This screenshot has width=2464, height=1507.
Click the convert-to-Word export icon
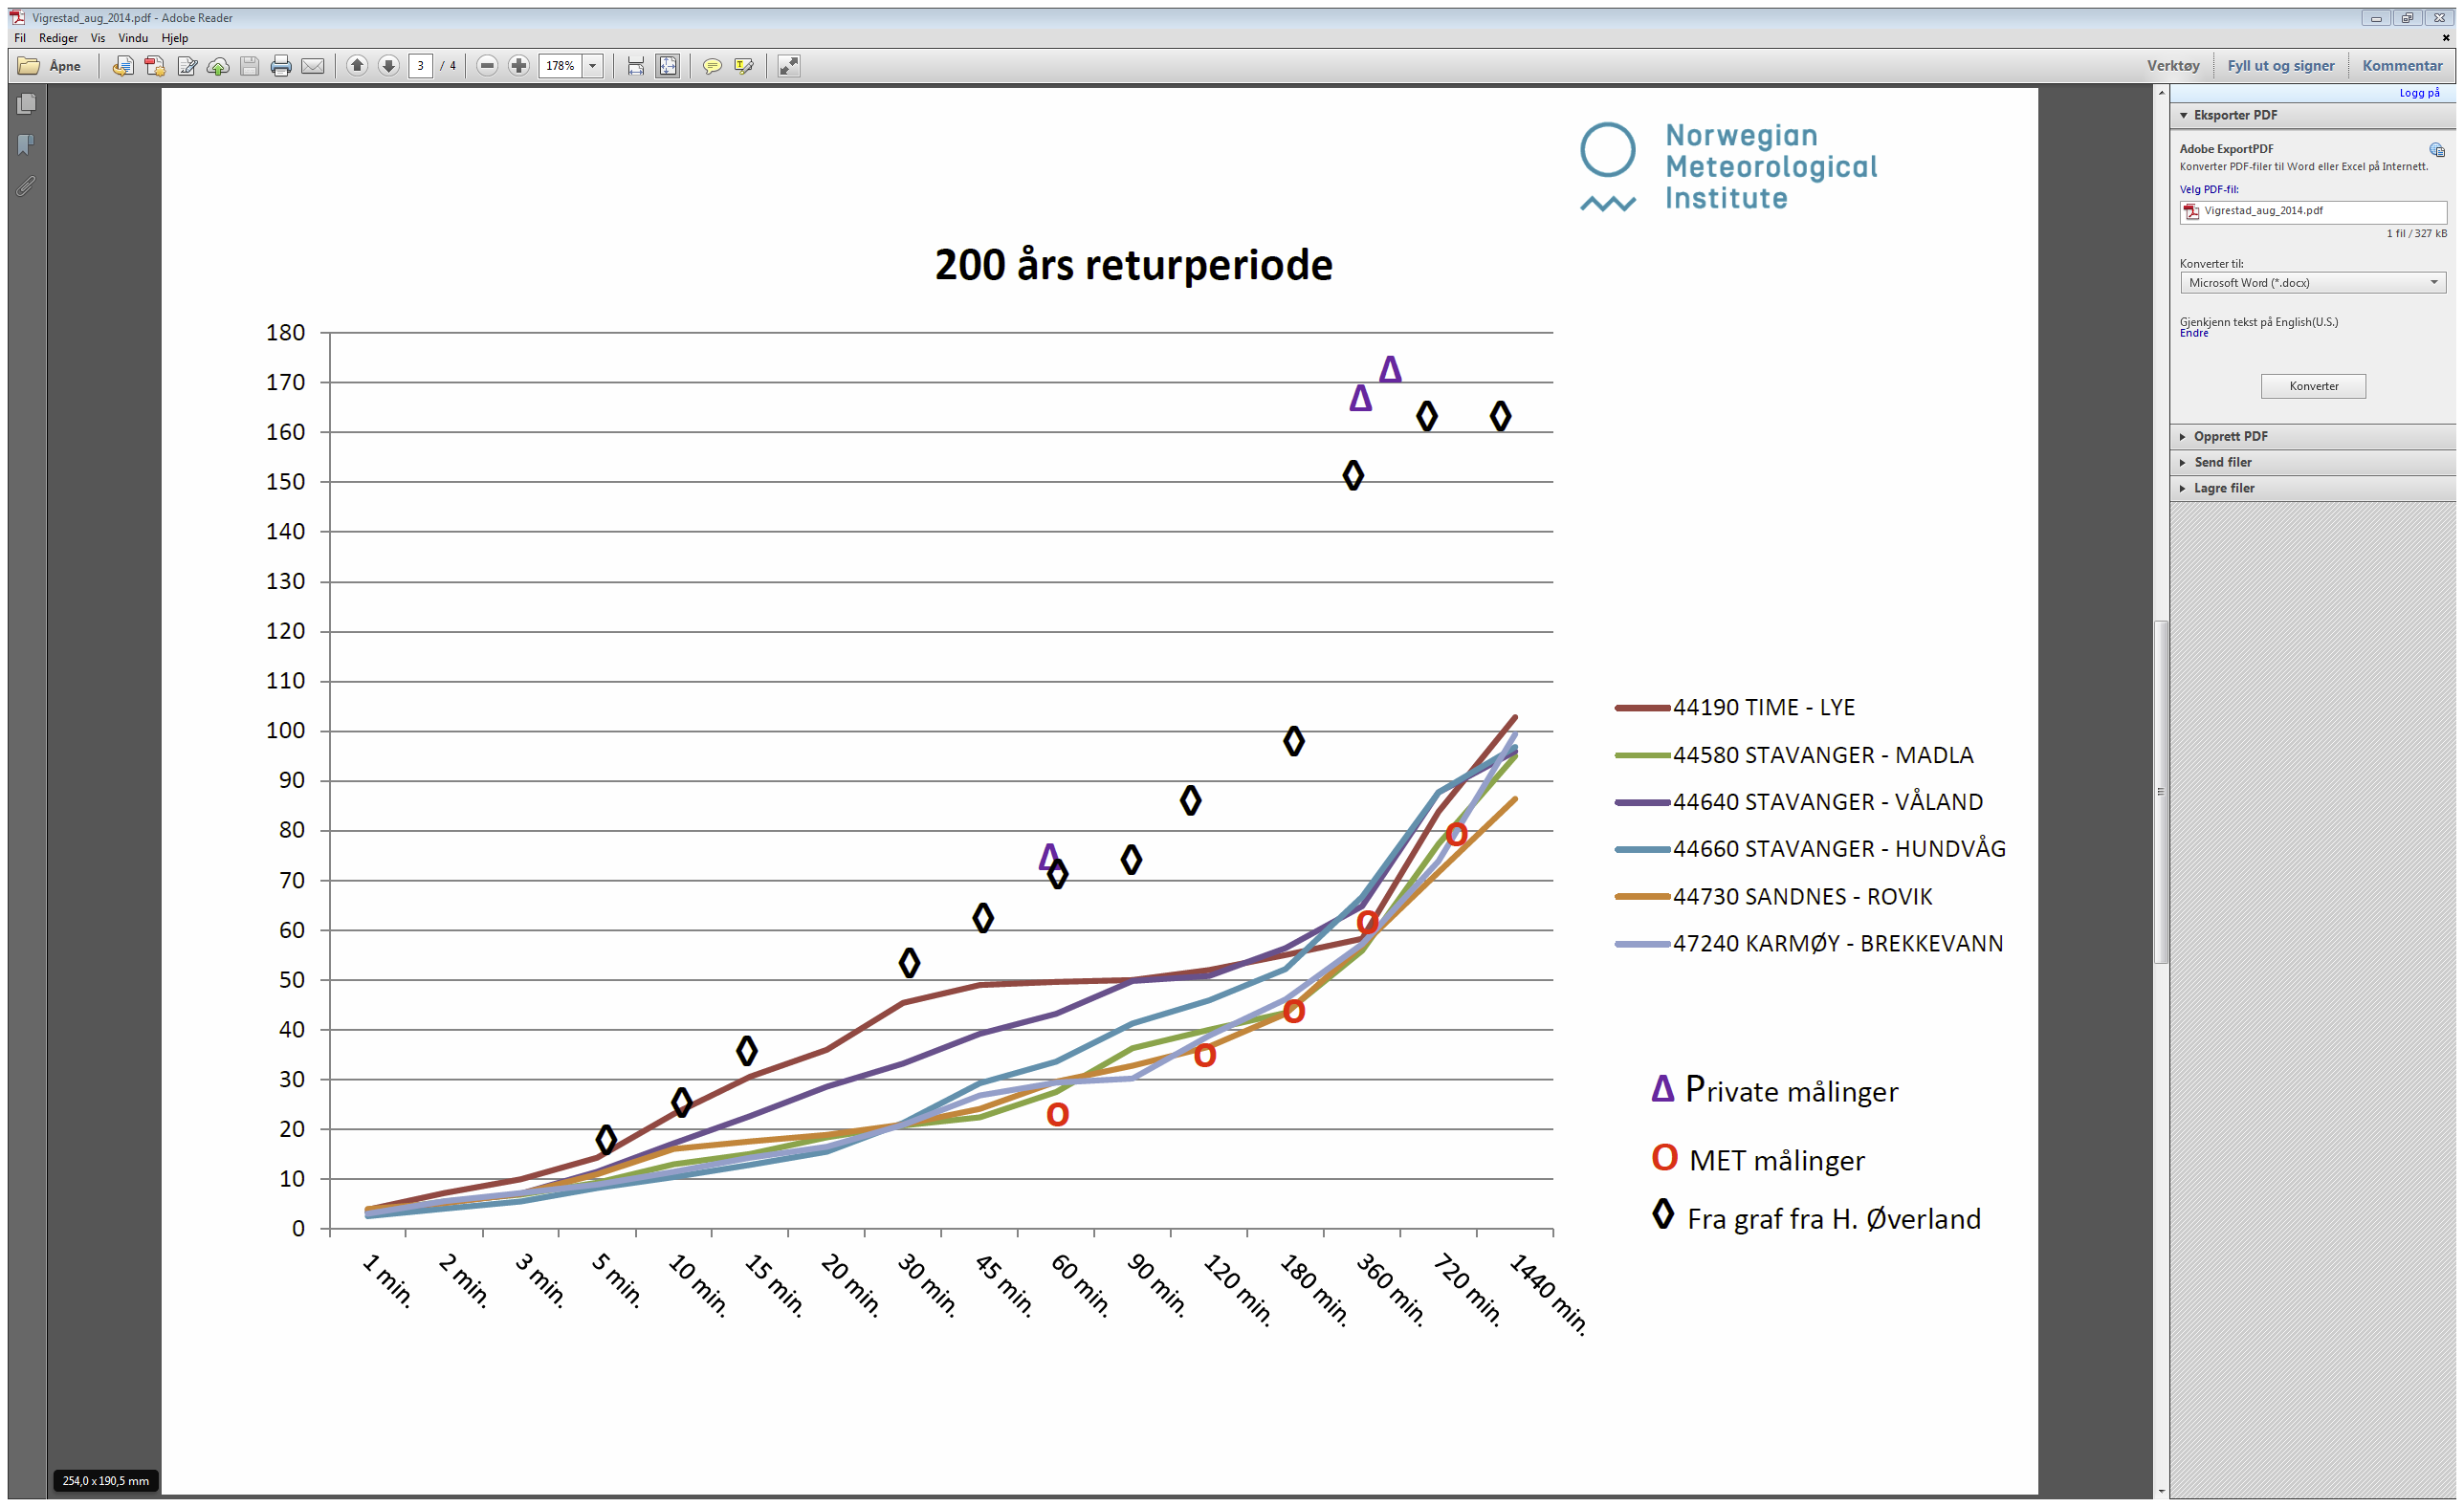123,66
